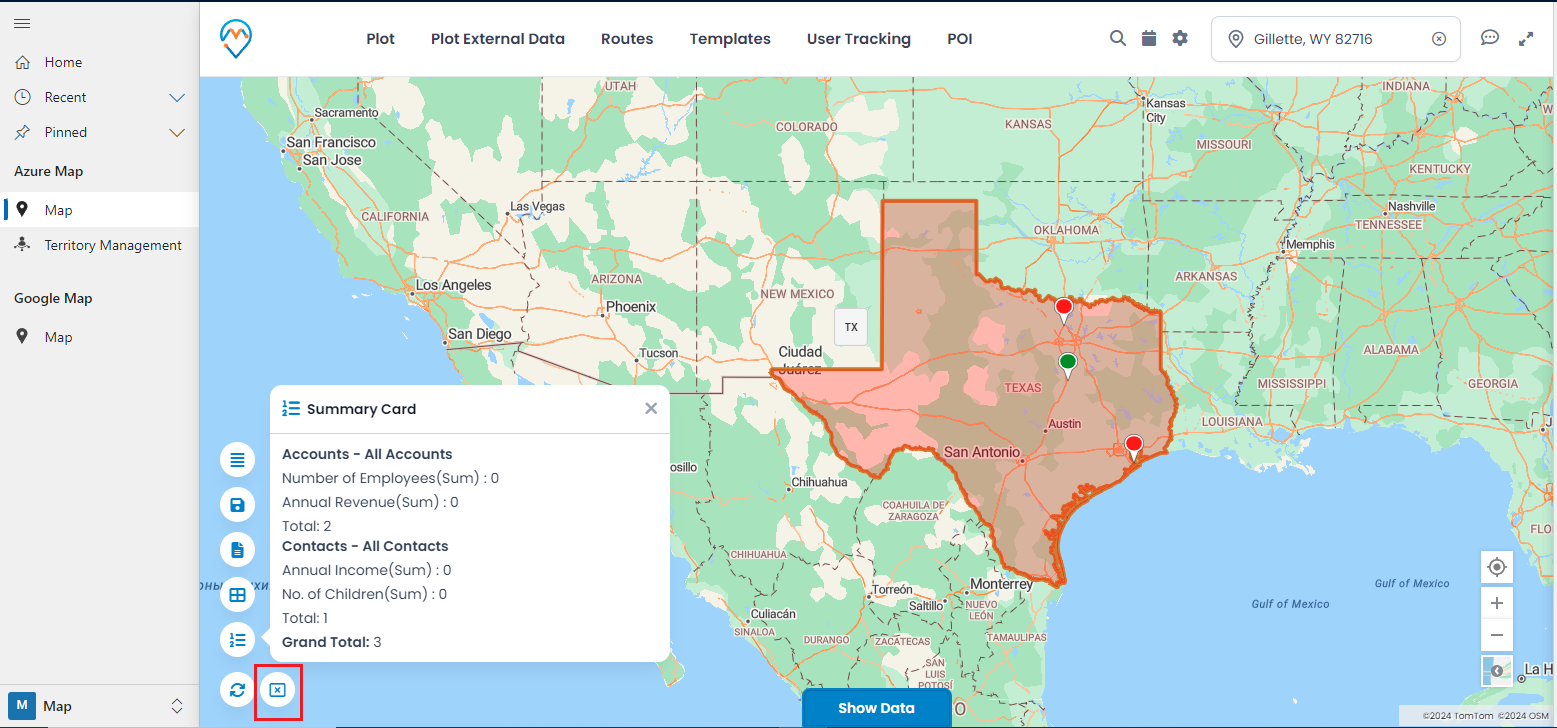Click 'No. of Children(Sum) : 0' text

[364, 594]
